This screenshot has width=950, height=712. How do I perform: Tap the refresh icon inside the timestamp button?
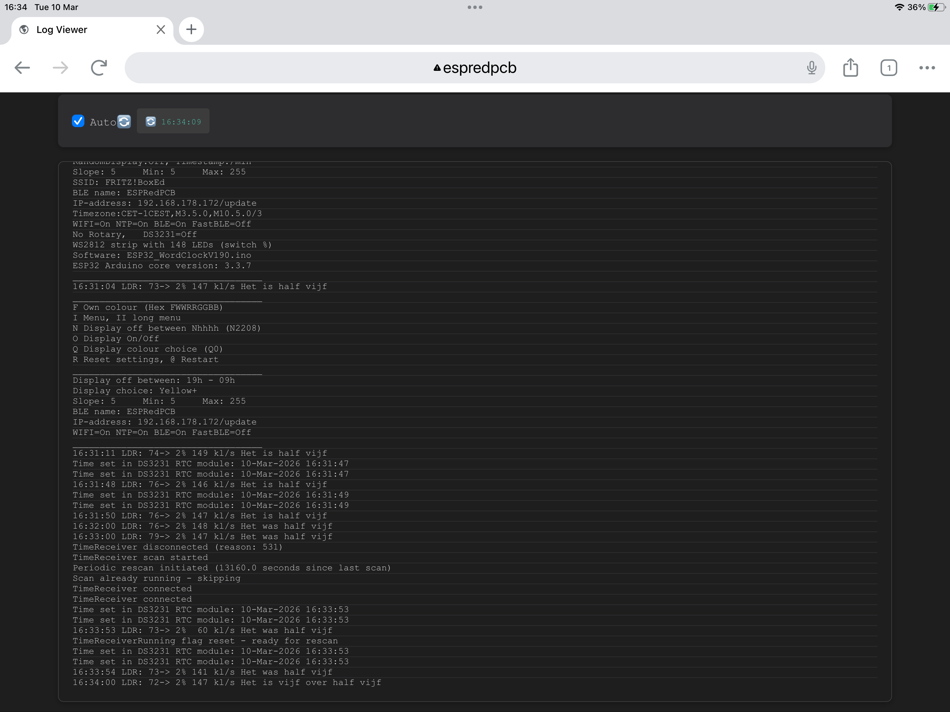click(x=153, y=121)
